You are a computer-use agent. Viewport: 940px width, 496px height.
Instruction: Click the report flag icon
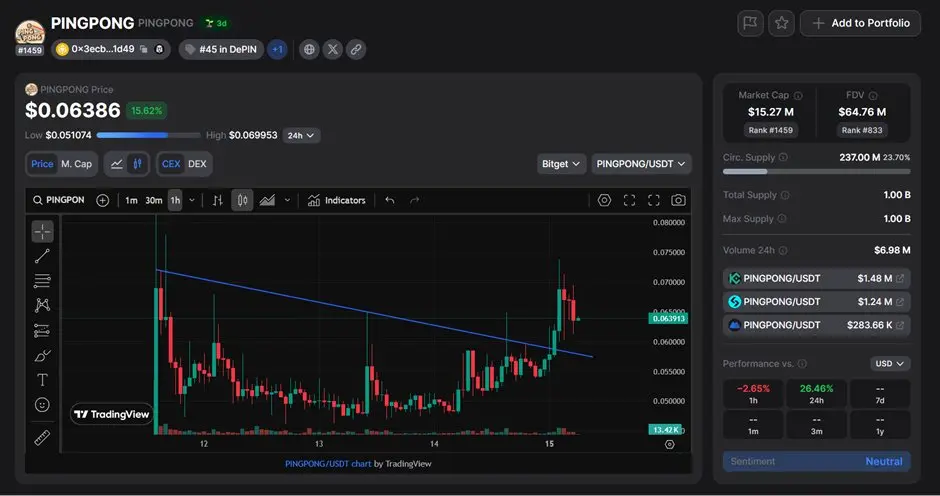pos(750,23)
